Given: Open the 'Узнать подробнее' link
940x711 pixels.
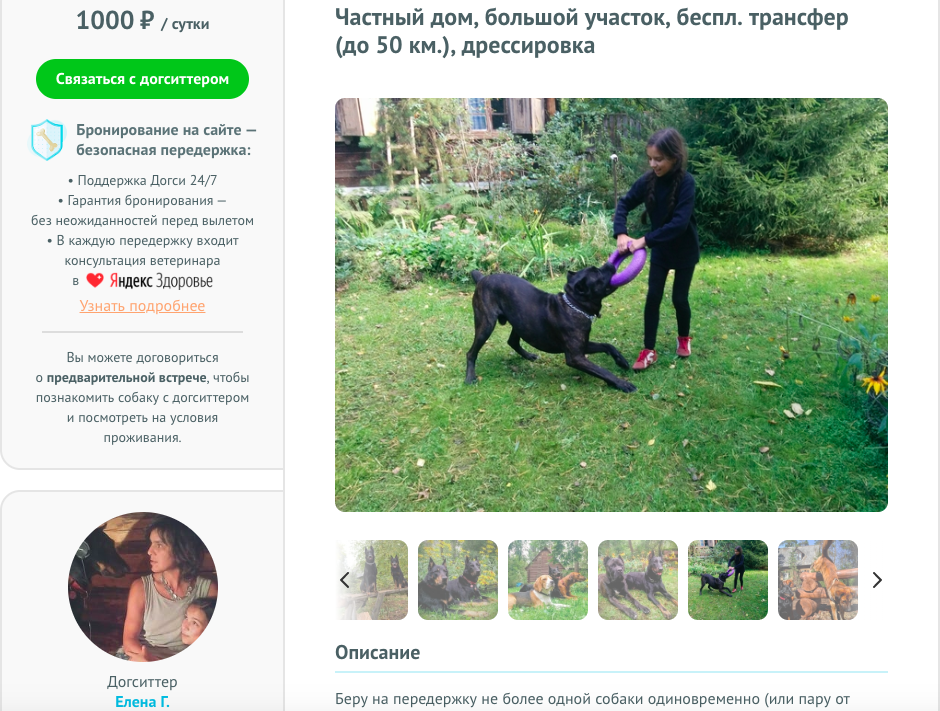Looking at the screenshot, I should tap(142, 306).
